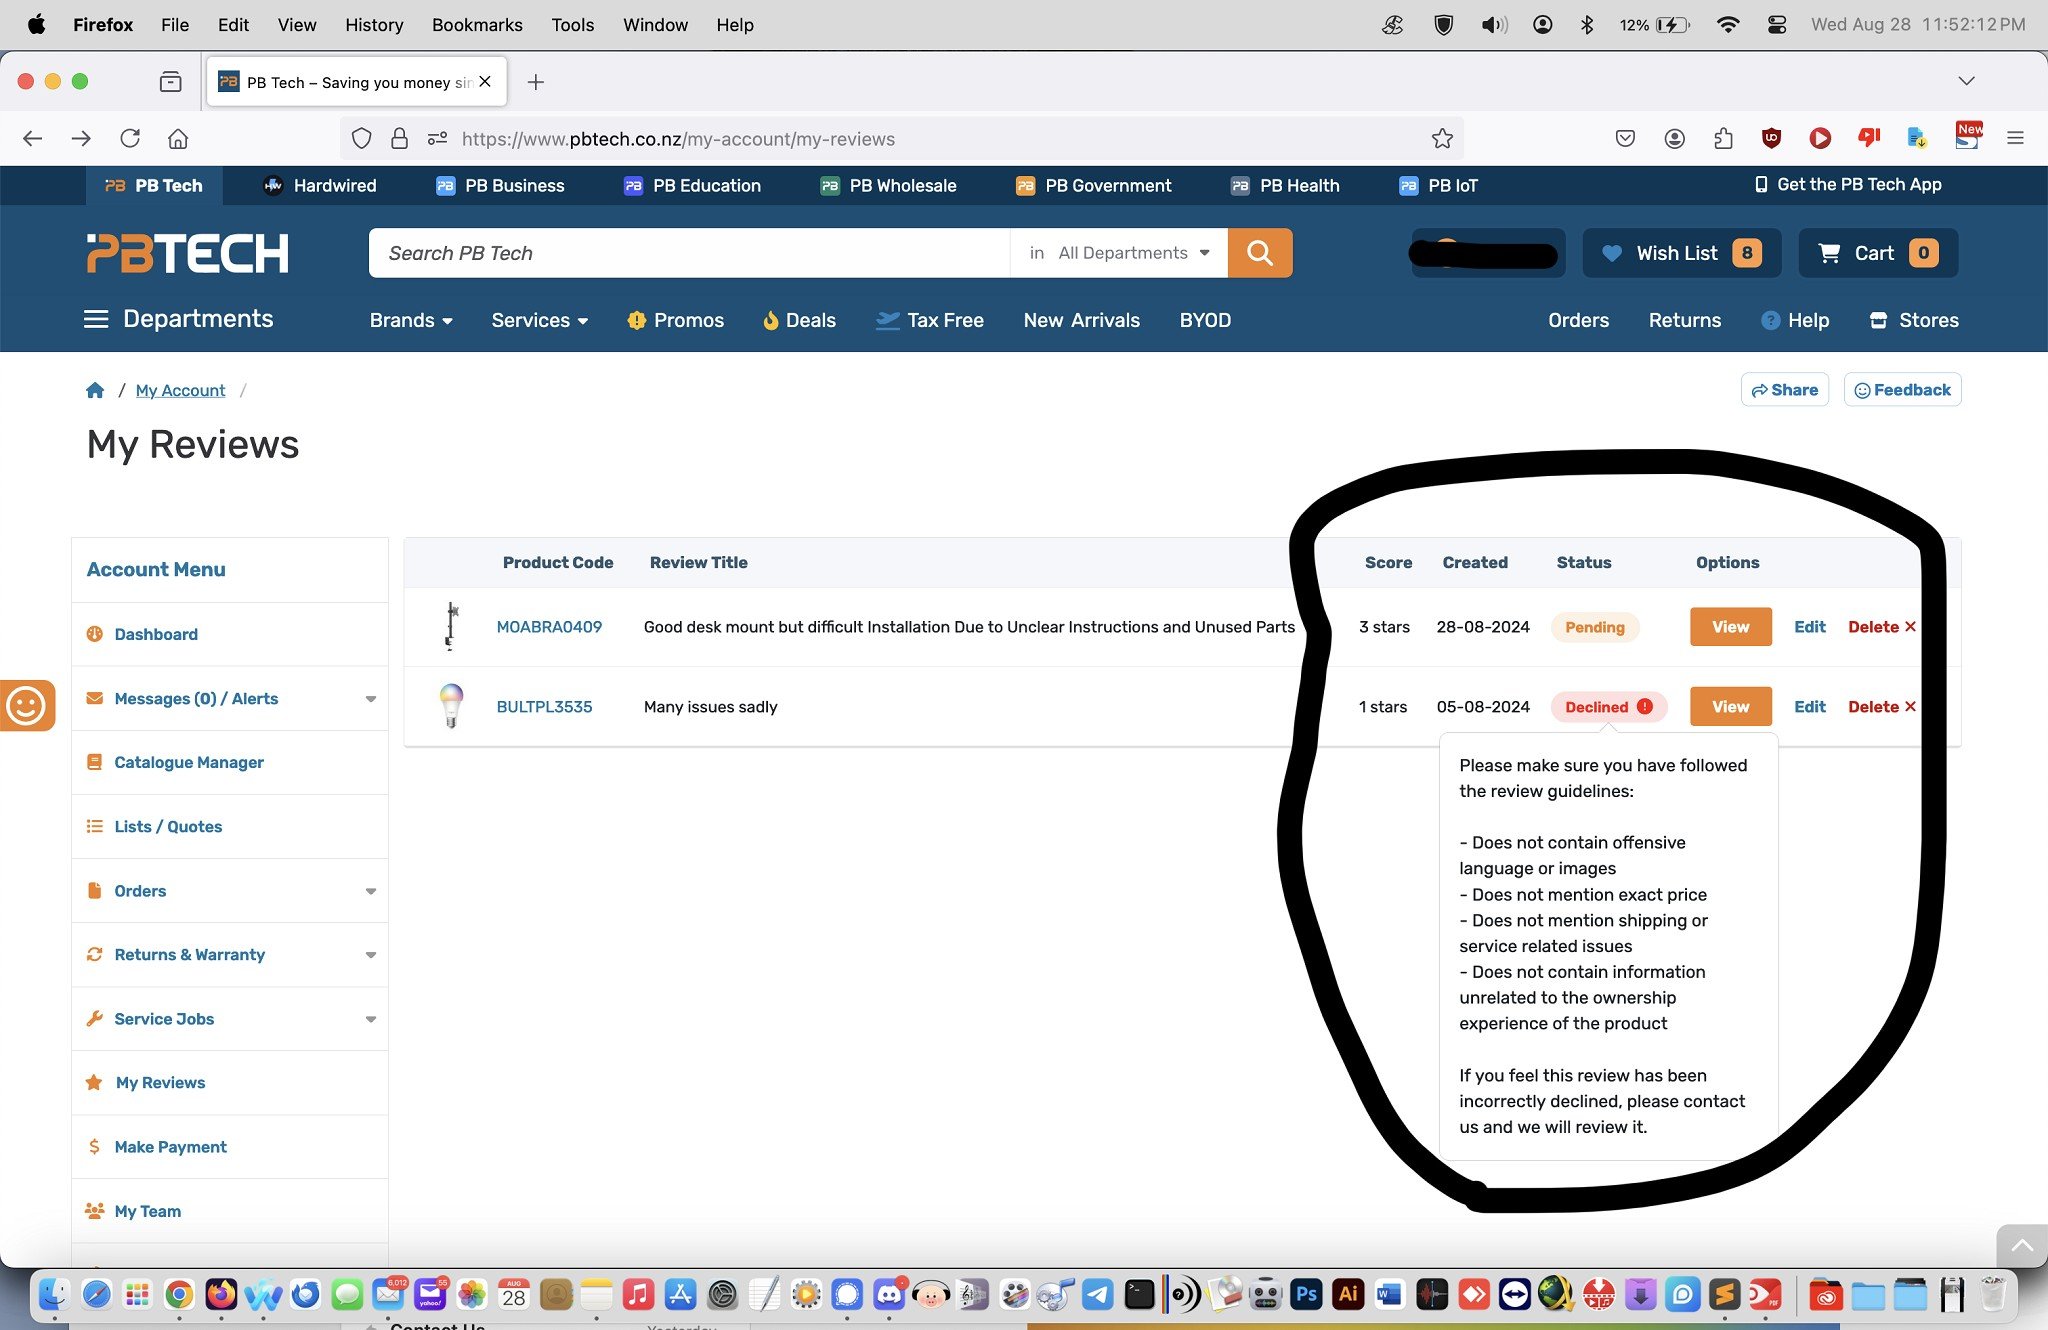Reload the page with Firefox refresh icon
This screenshot has height=1330, width=2048.
(130, 139)
